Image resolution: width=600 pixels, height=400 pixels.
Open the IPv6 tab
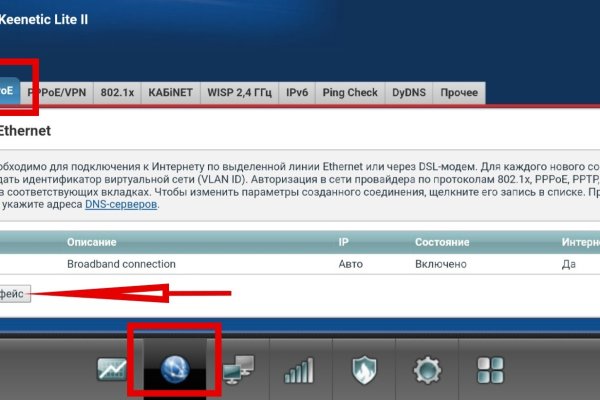coord(297,93)
